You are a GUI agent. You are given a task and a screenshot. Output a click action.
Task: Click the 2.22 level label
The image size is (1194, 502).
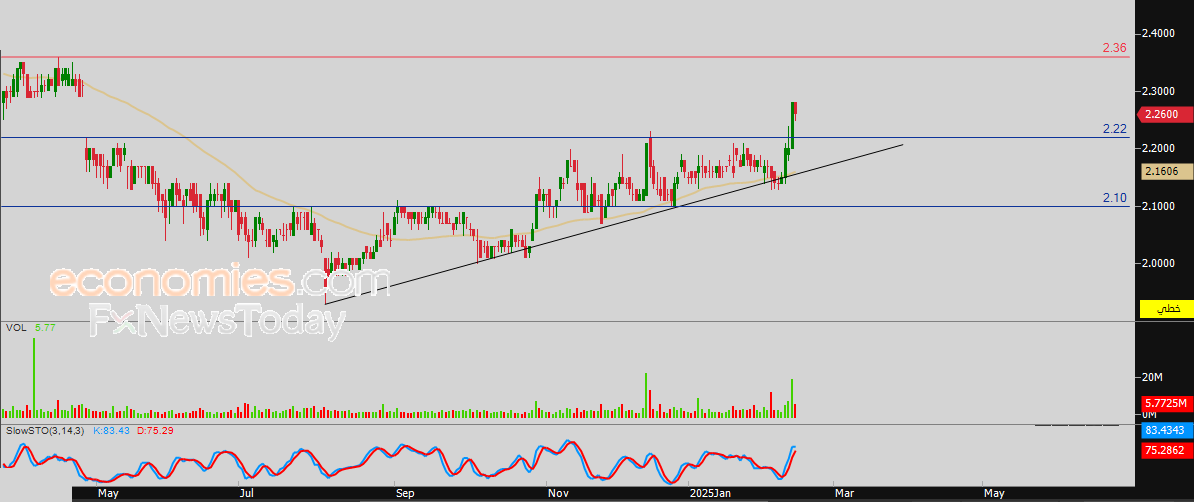tap(1114, 129)
